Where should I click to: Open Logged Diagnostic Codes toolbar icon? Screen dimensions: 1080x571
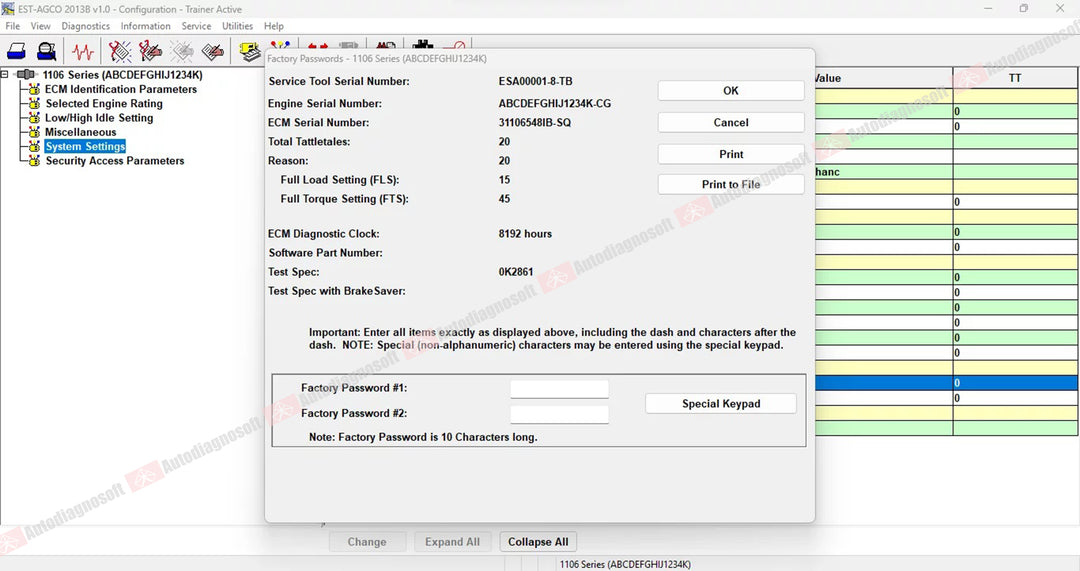click(150, 51)
